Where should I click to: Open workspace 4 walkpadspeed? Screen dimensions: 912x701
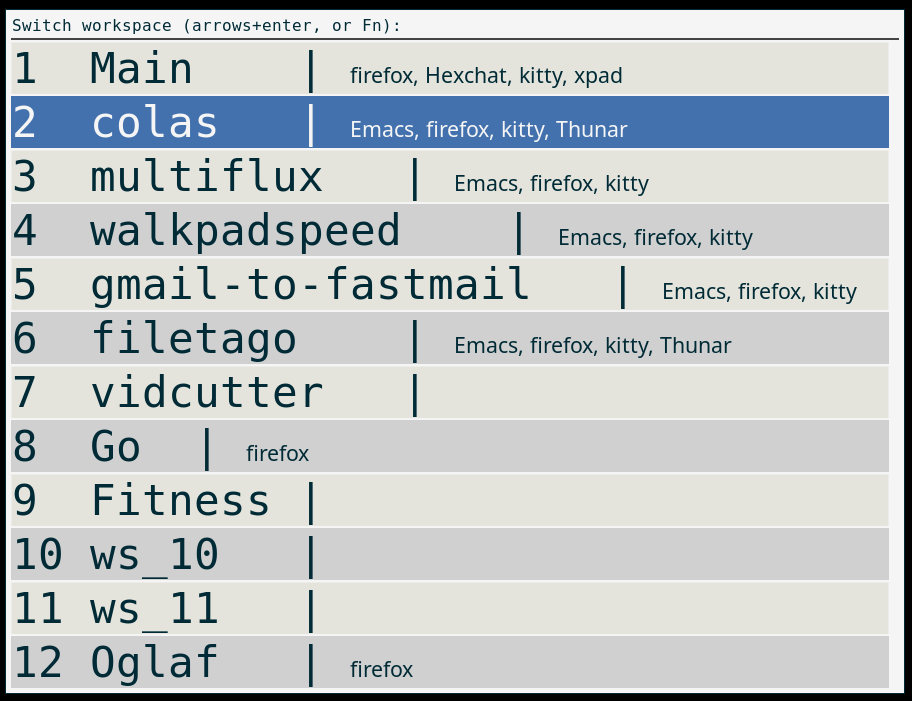tap(450, 230)
